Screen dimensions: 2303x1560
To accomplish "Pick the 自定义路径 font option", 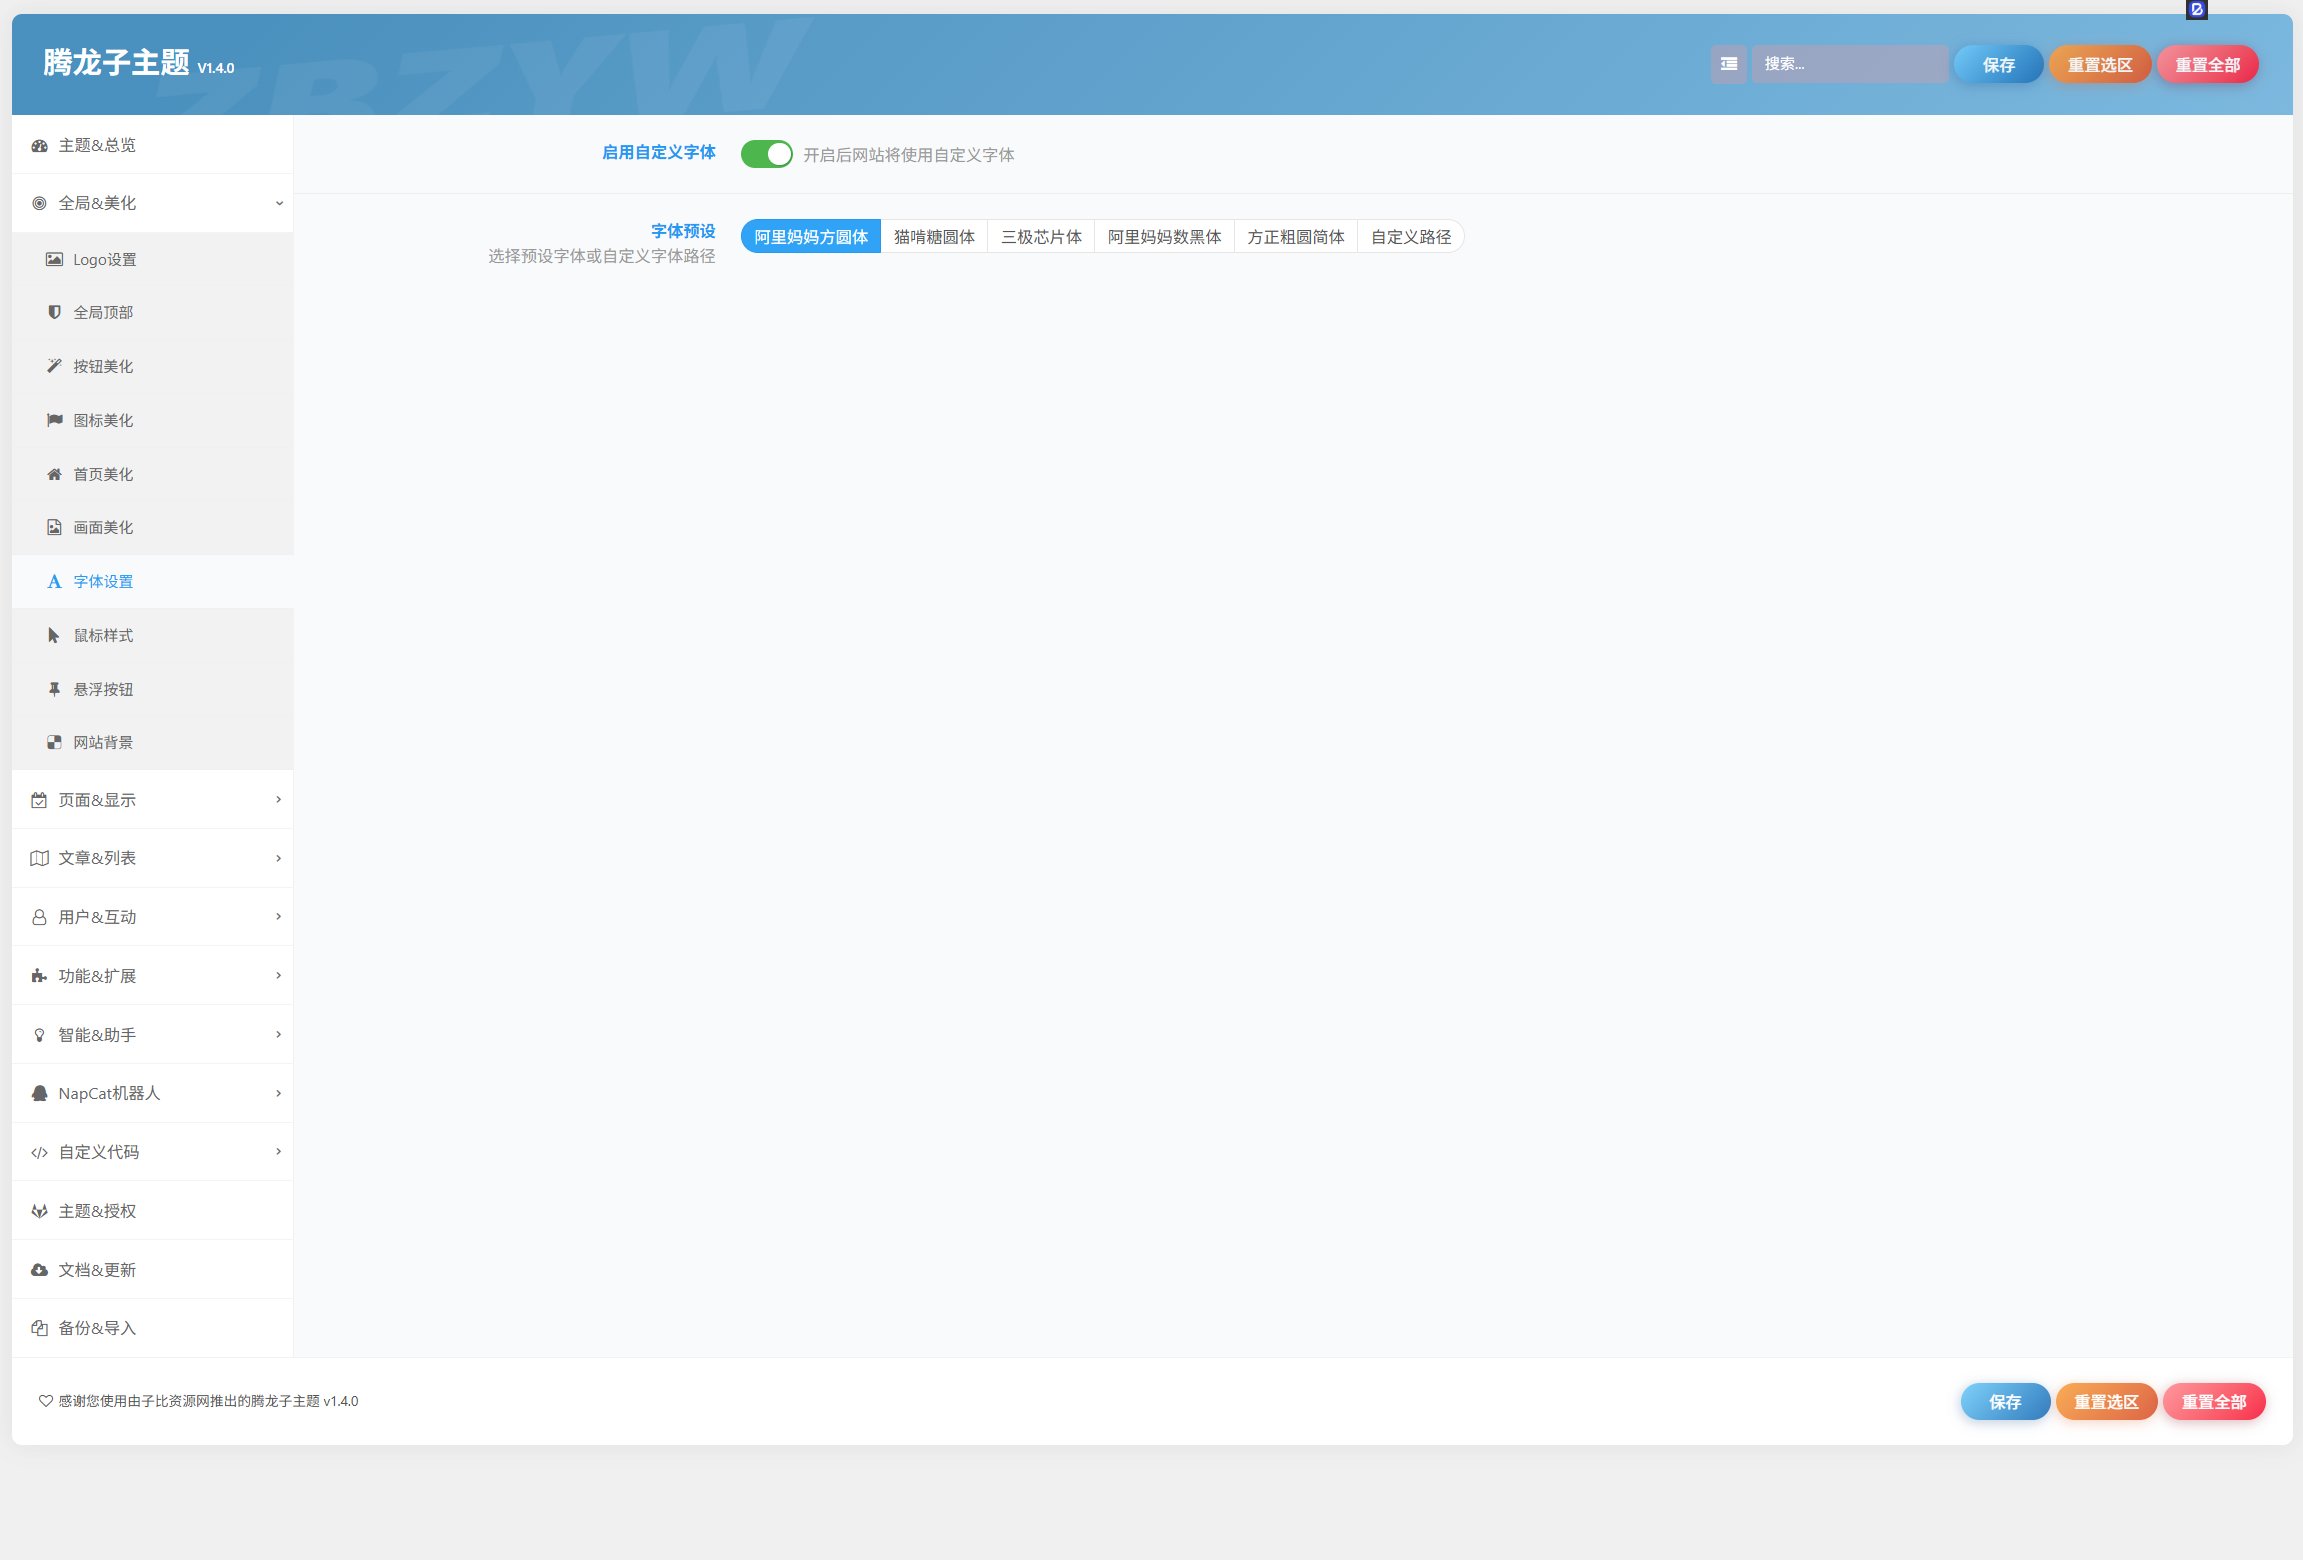I will (x=1411, y=238).
